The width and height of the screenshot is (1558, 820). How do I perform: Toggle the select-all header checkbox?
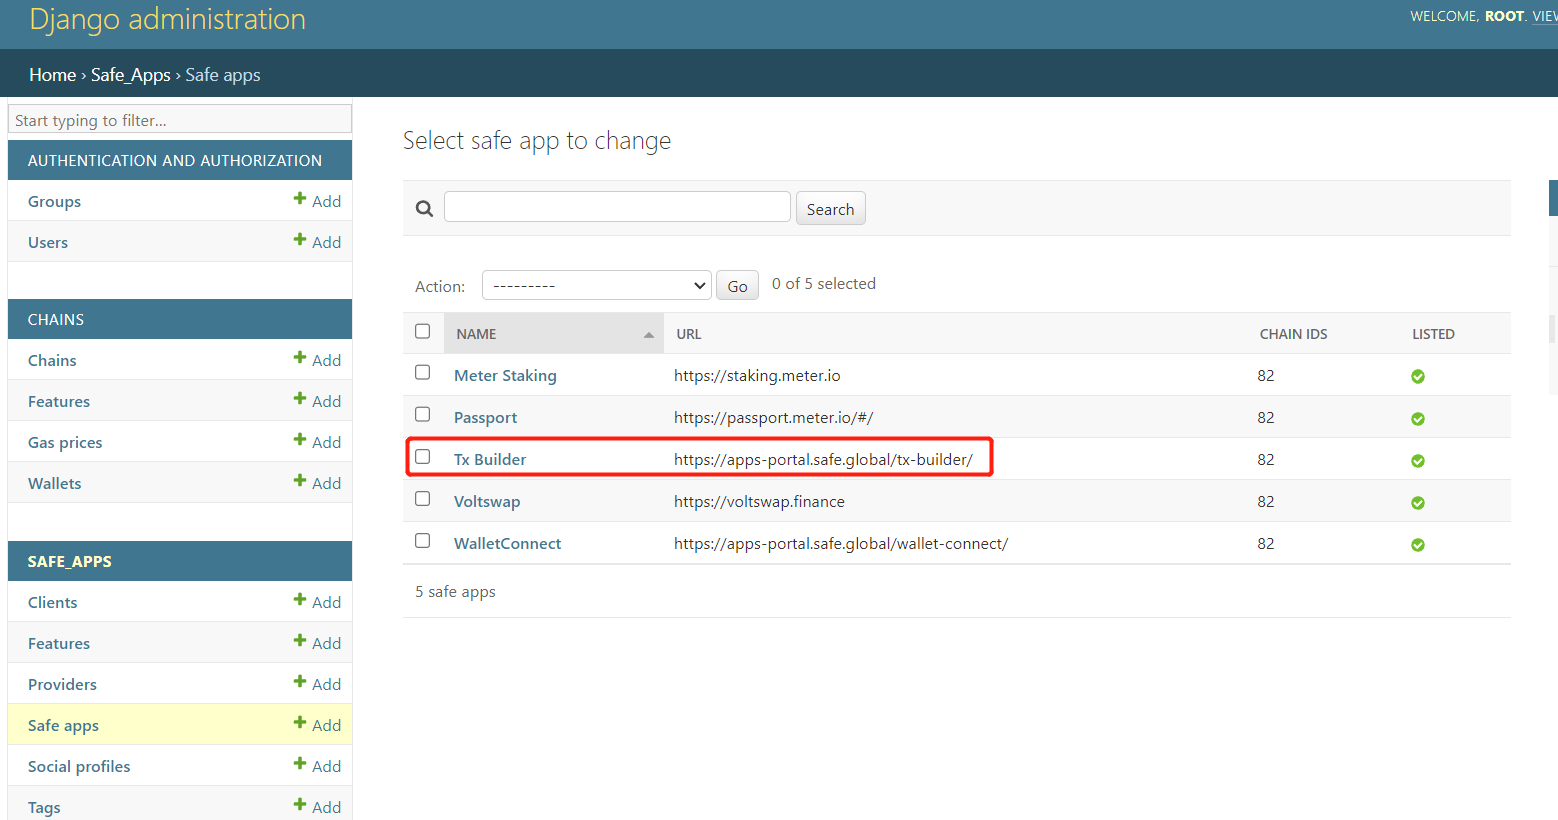(x=422, y=331)
